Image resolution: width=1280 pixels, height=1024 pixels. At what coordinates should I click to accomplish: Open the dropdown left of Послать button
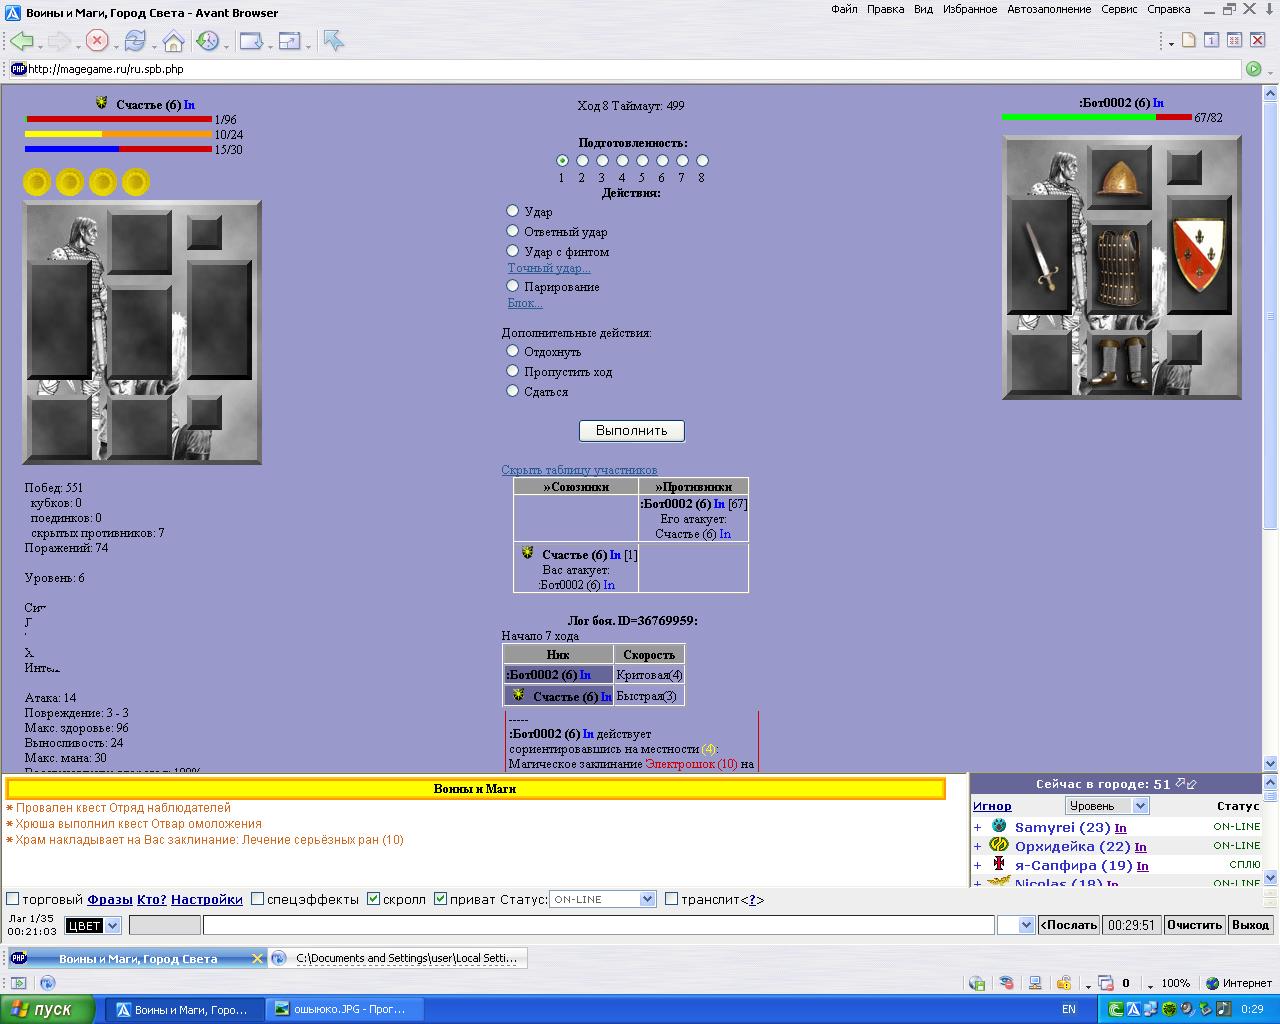[x=1016, y=925]
